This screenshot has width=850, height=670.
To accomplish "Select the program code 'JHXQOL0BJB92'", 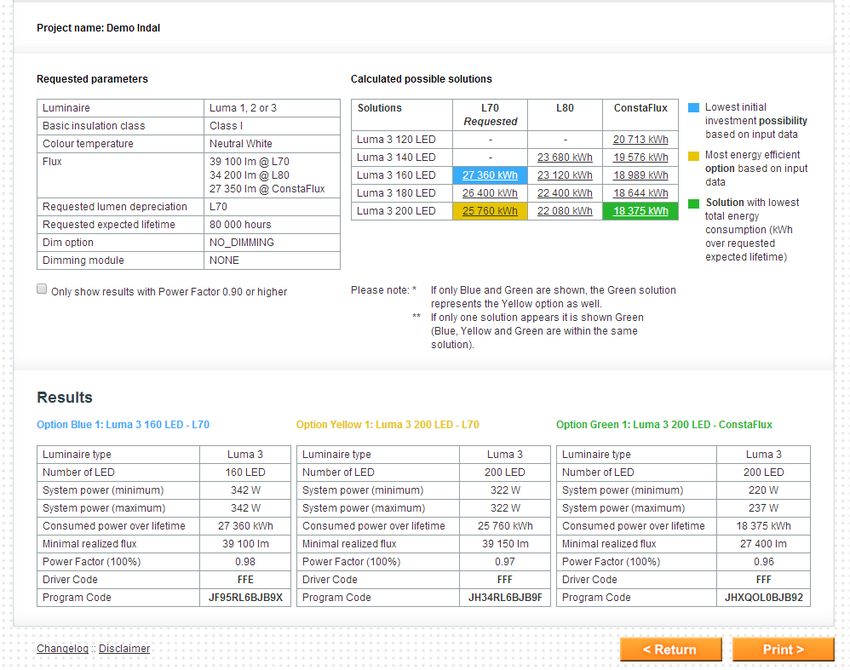I will (x=764, y=597).
